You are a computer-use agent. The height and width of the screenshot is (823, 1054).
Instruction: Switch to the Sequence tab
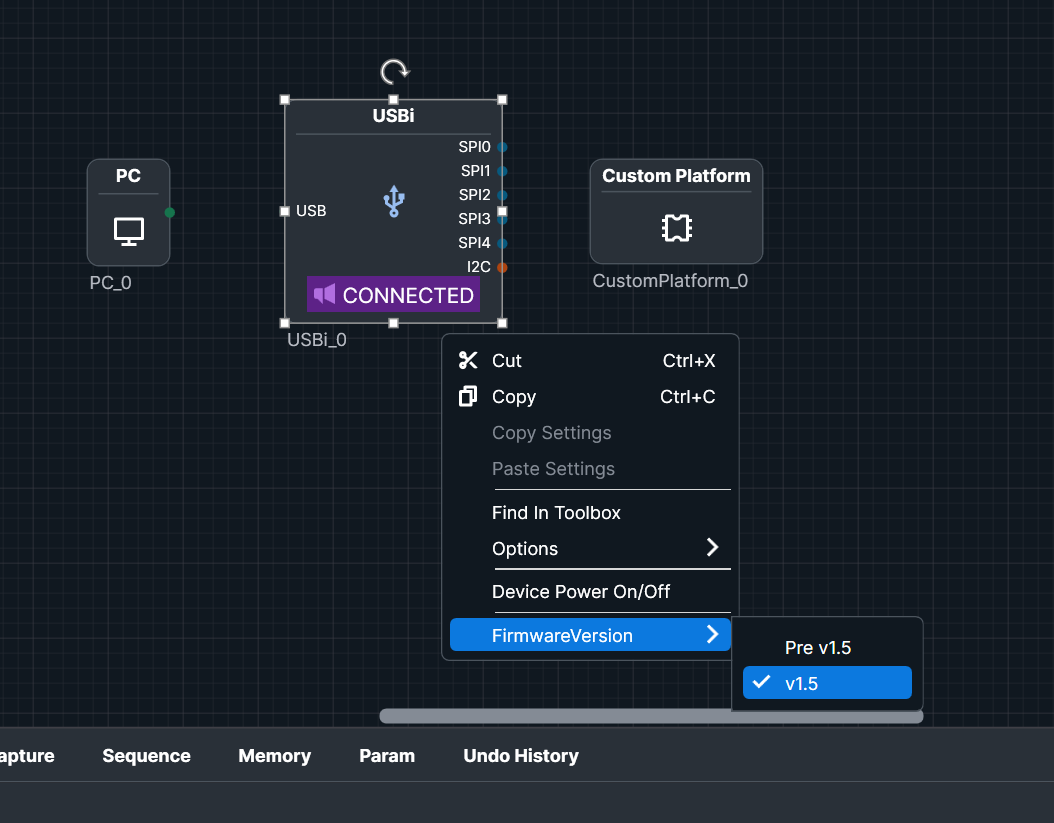tap(147, 756)
